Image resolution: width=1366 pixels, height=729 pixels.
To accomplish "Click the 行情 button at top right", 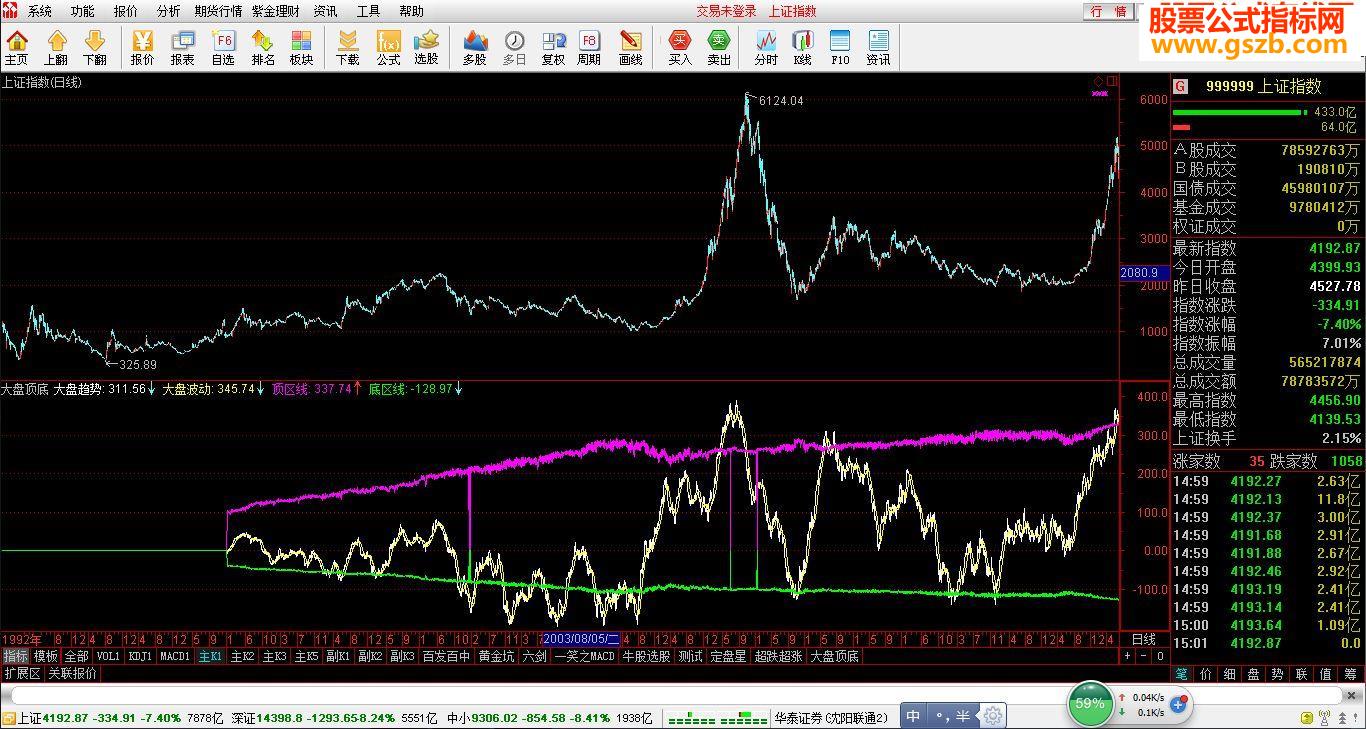I will pos(1108,11).
